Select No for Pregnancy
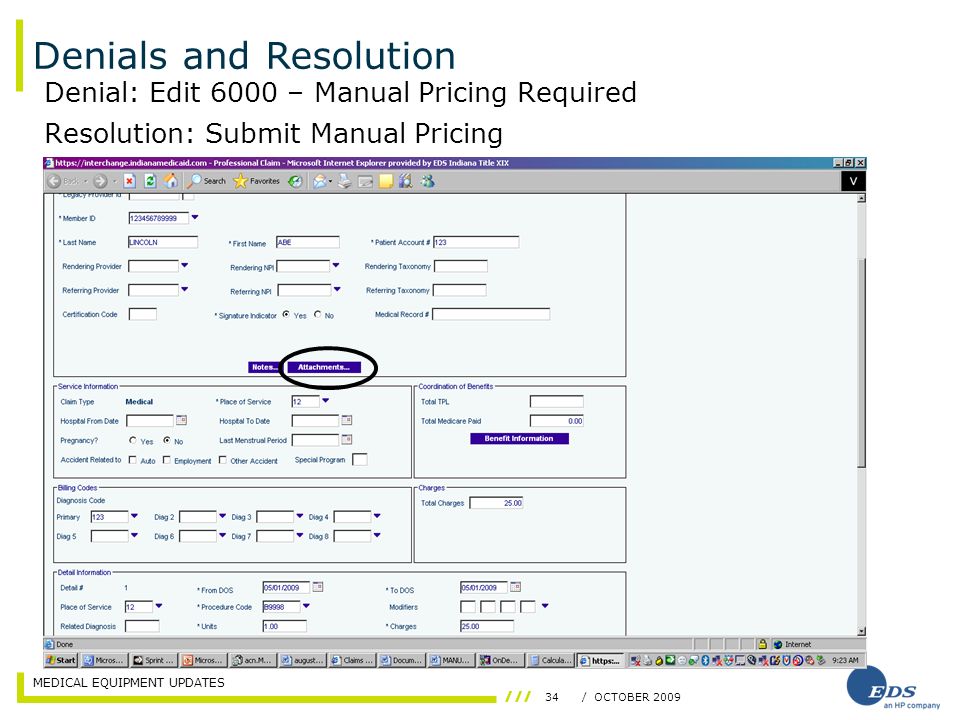Image resolution: width=960 pixels, height=720 pixels. pyautogui.click(x=167, y=440)
